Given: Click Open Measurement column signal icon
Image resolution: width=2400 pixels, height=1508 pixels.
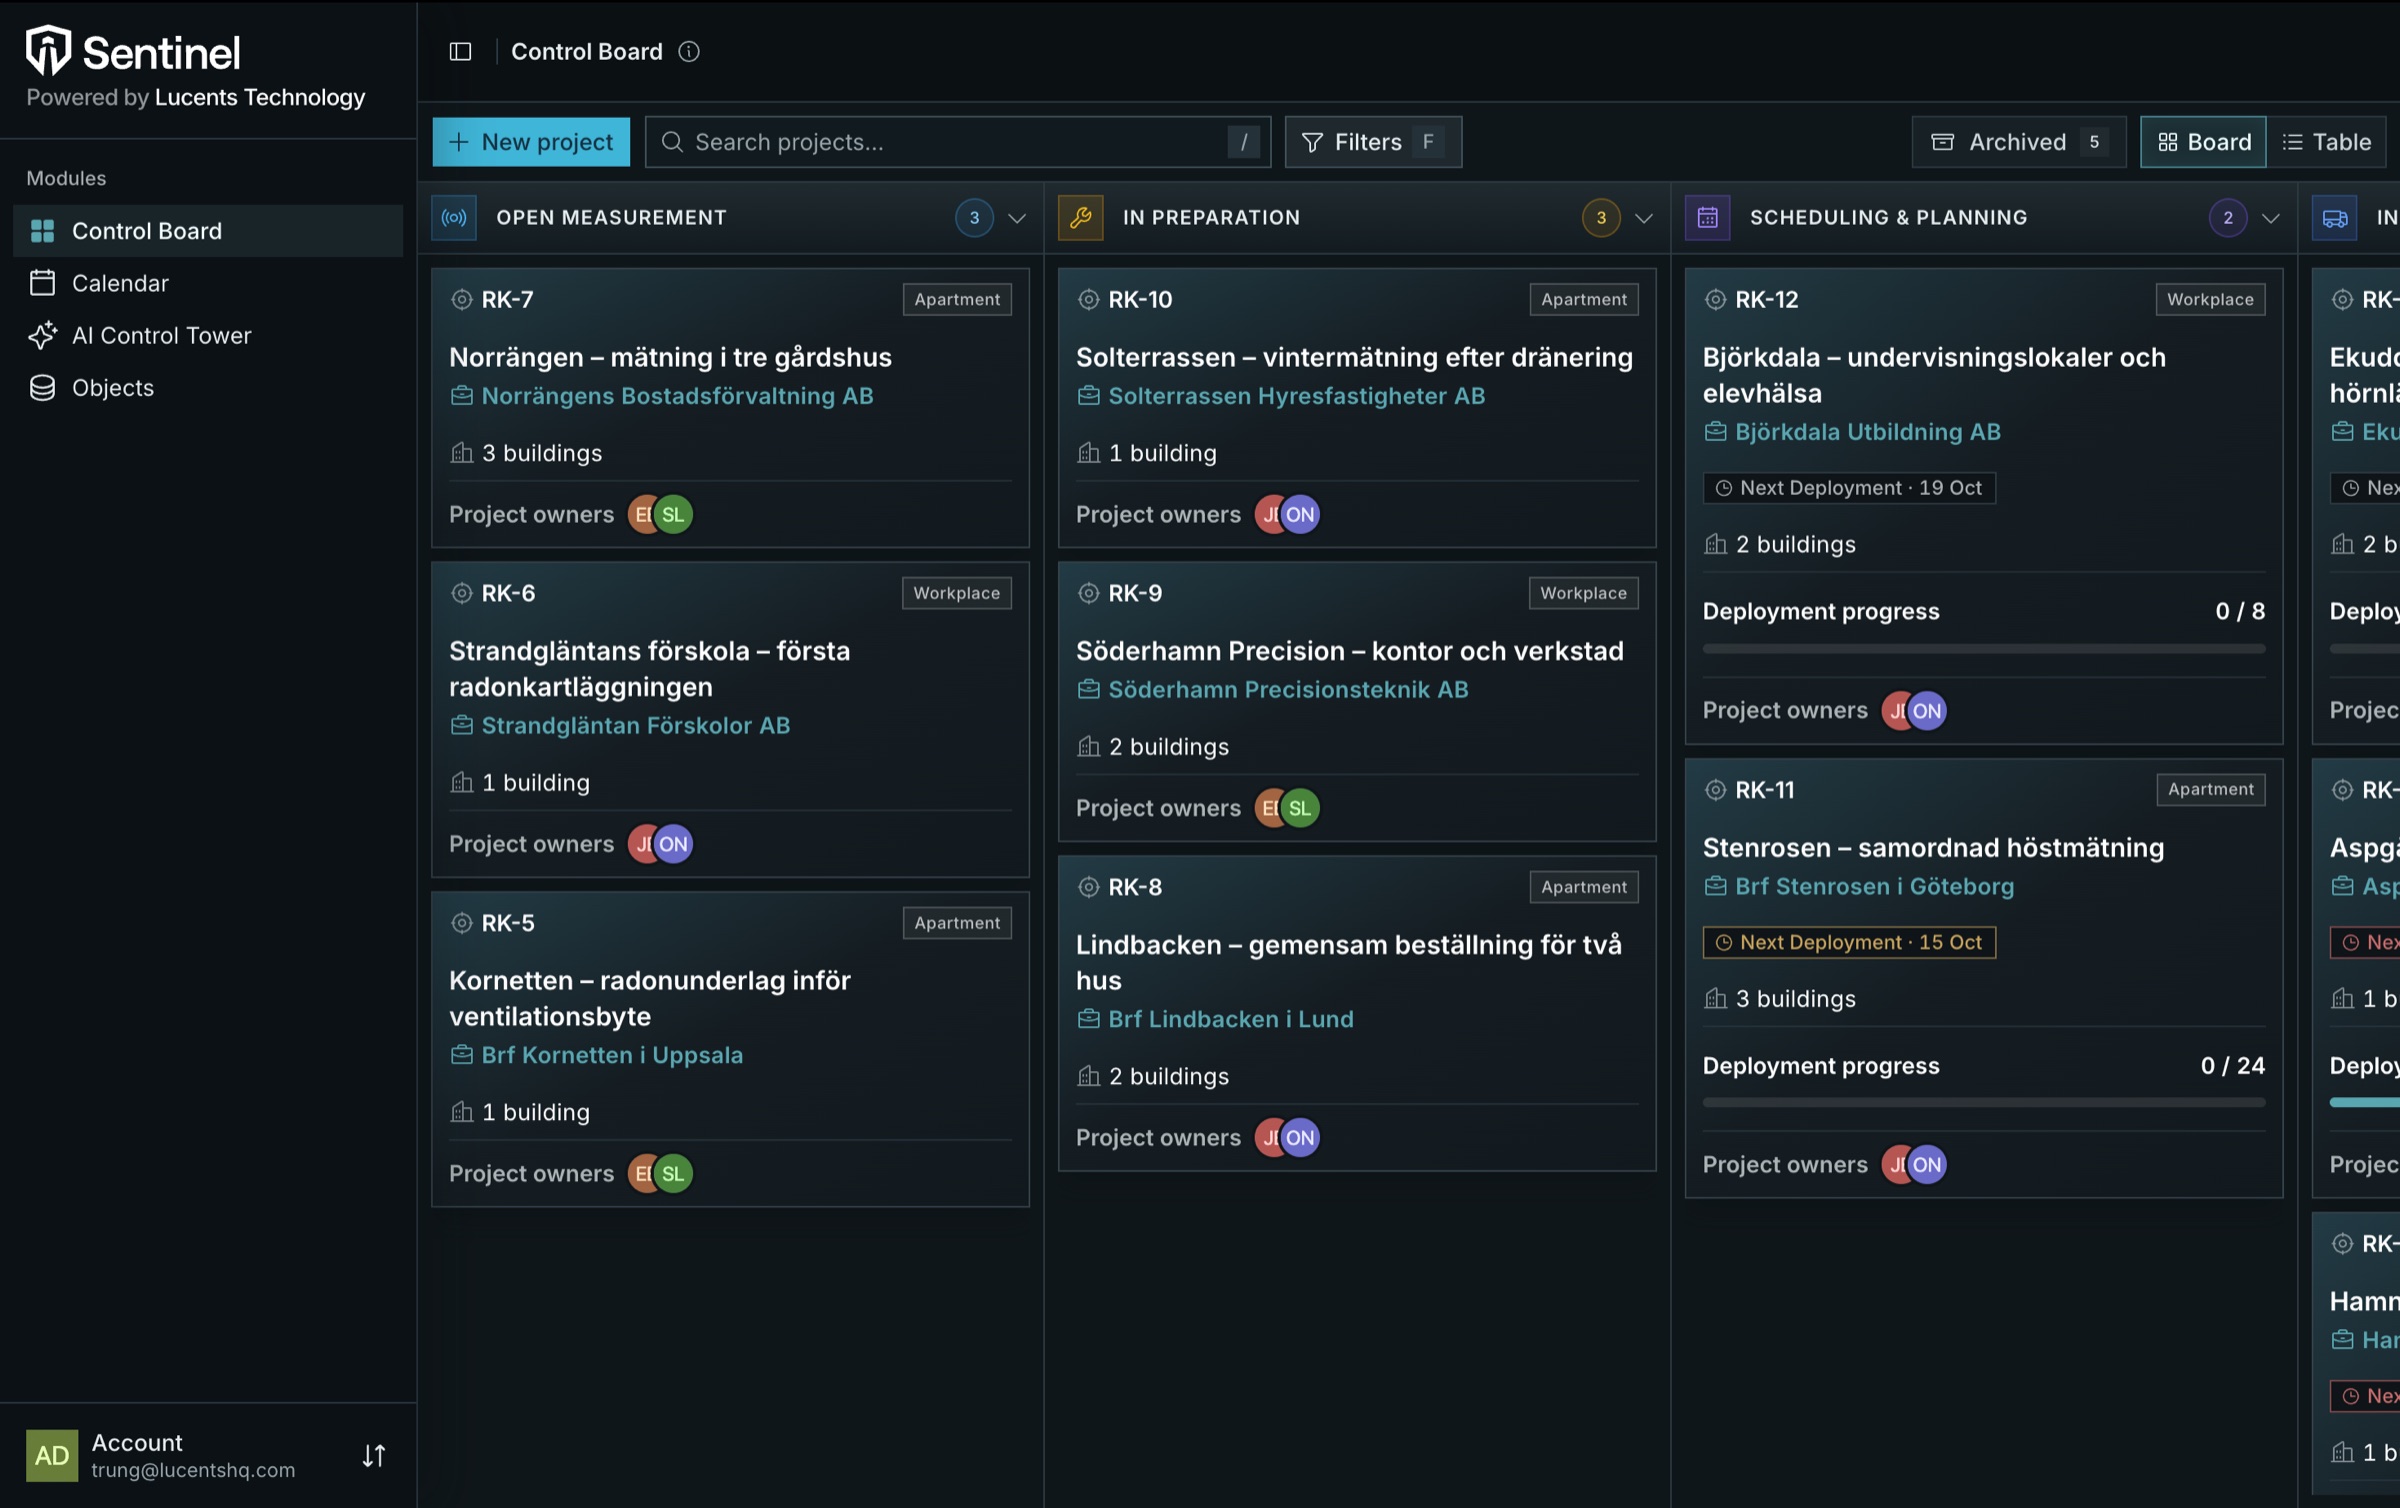Looking at the screenshot, I should (x=454, y=217).
